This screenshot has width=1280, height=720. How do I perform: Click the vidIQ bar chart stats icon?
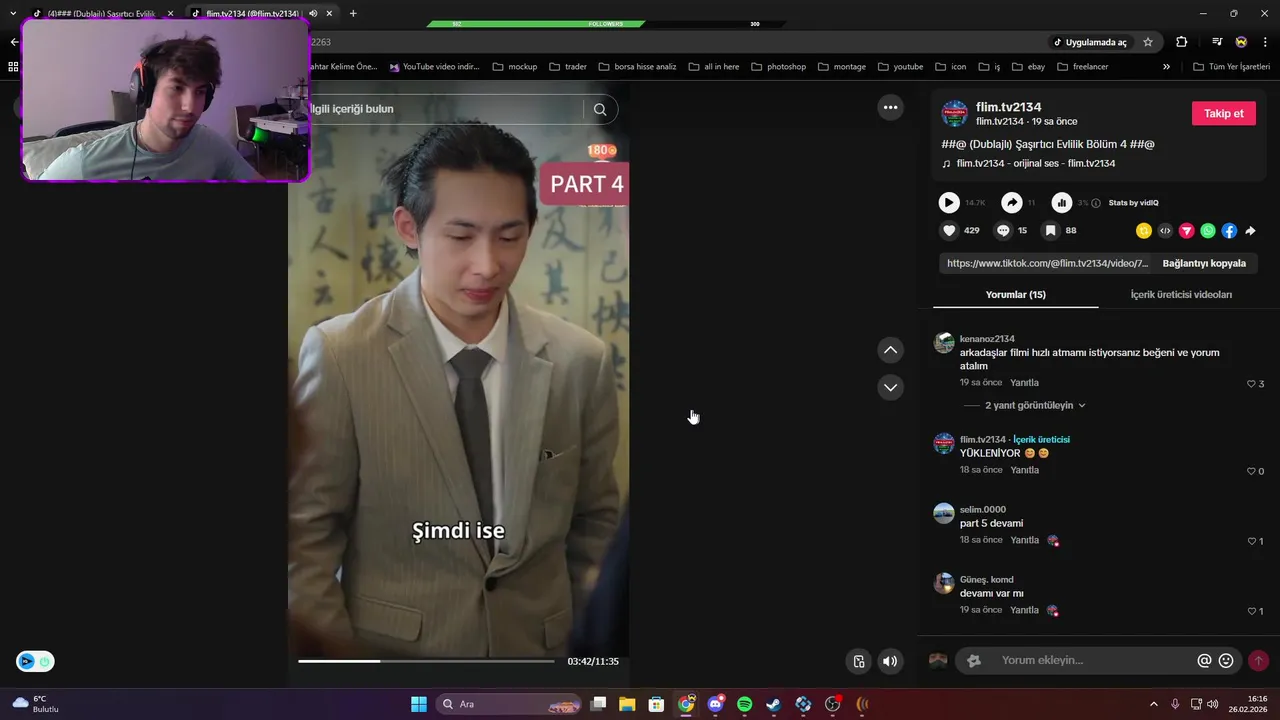click(x=1062, y=203)
